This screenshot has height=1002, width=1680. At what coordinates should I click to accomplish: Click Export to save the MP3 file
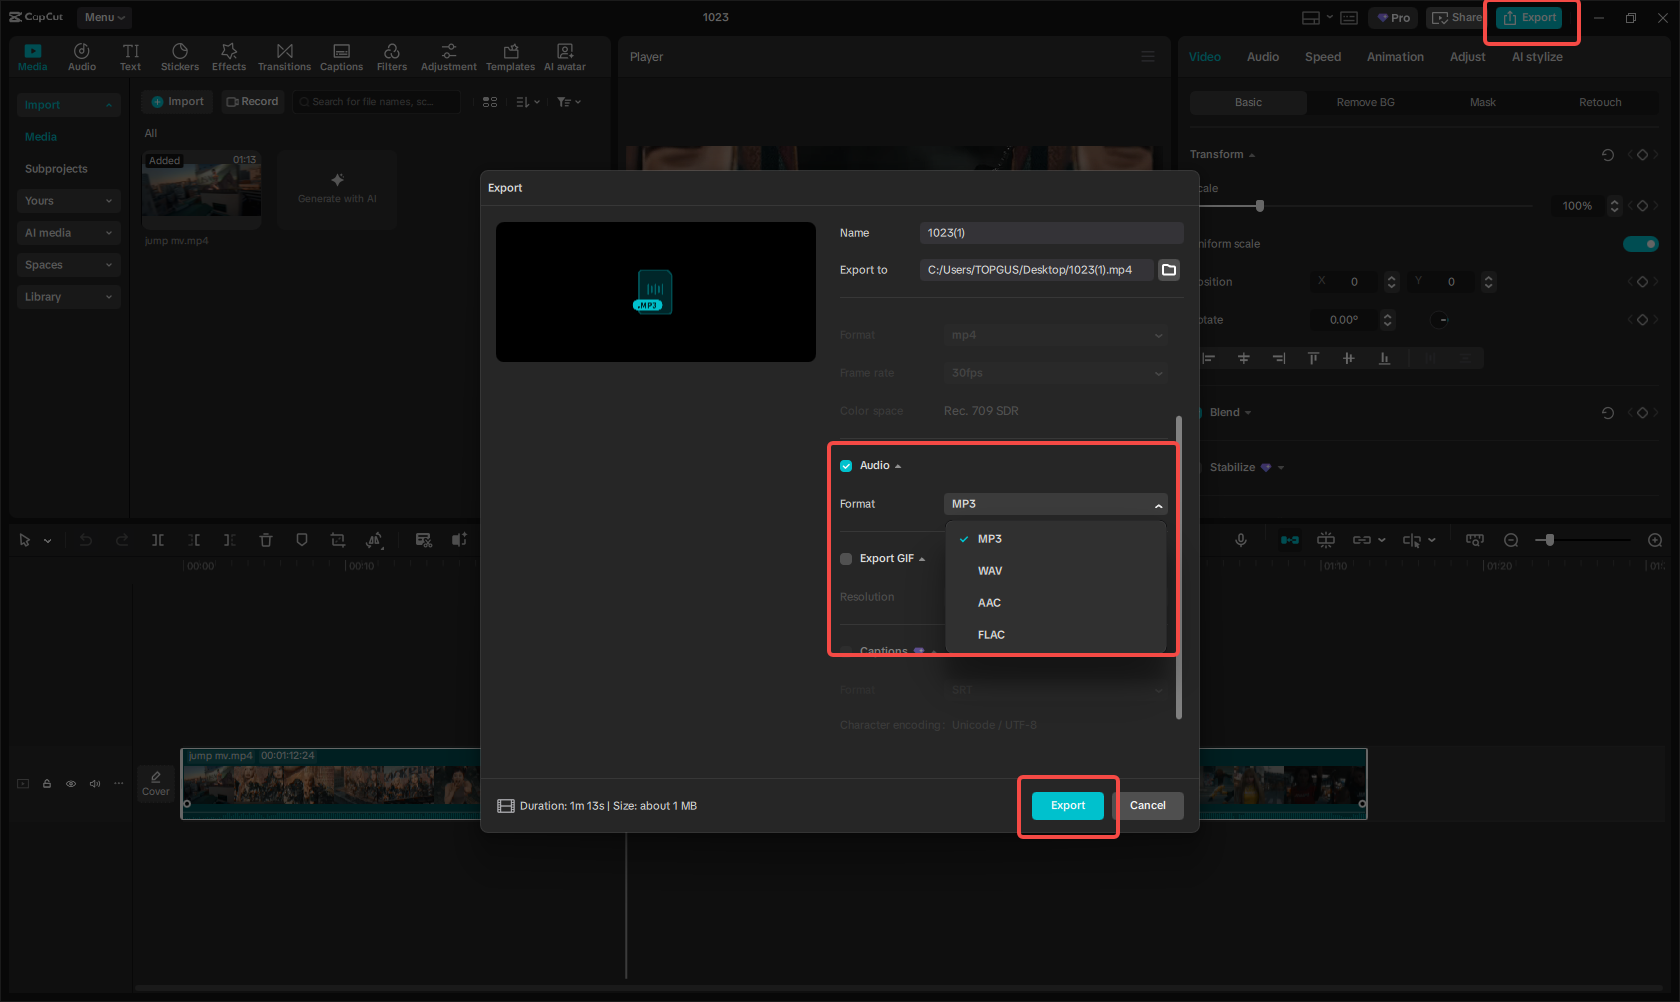[1067, 805]
